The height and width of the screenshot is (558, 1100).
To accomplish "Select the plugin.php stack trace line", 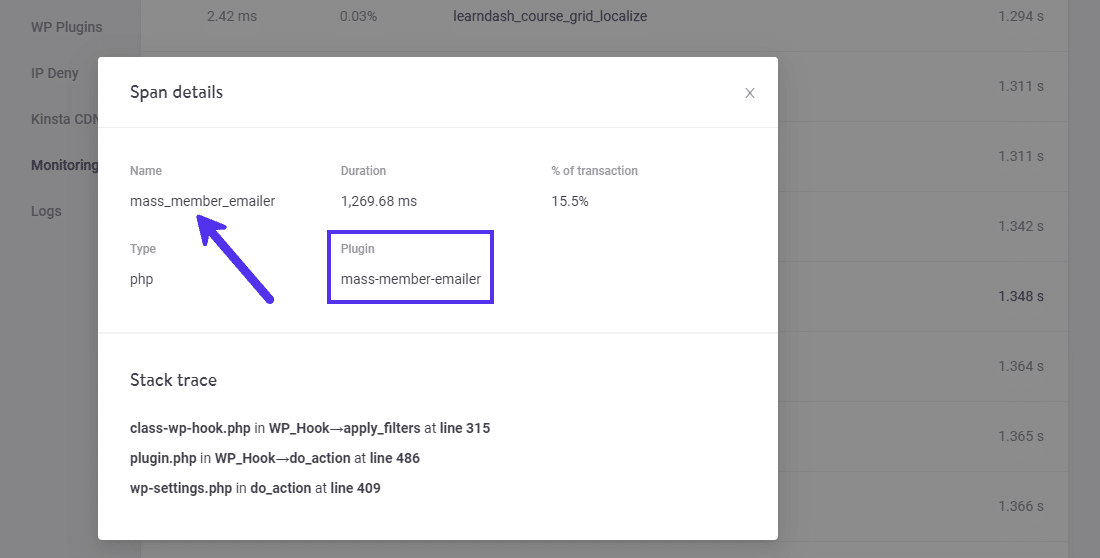I will click(x=275, y=458).
